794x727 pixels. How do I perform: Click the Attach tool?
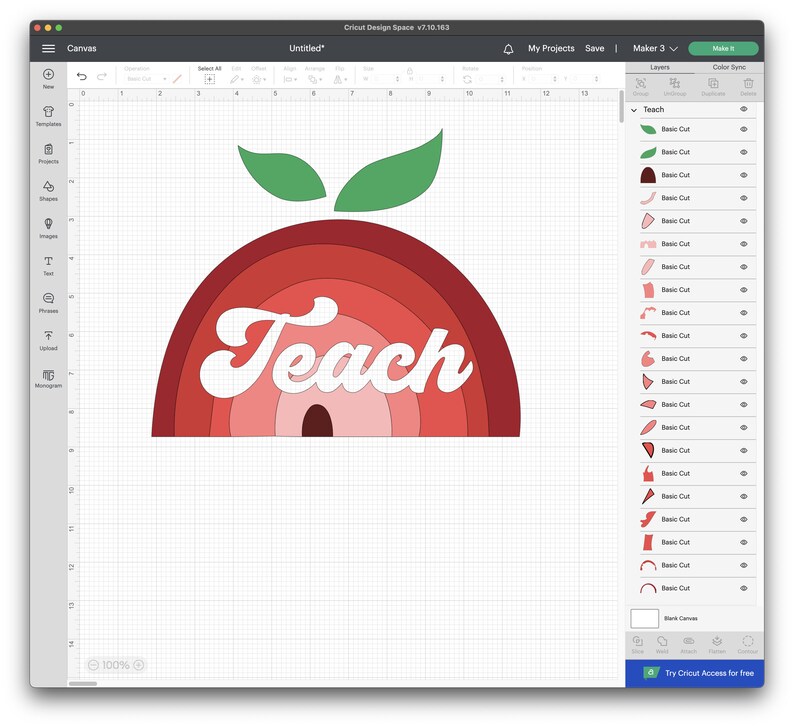[x=689, y=644]
